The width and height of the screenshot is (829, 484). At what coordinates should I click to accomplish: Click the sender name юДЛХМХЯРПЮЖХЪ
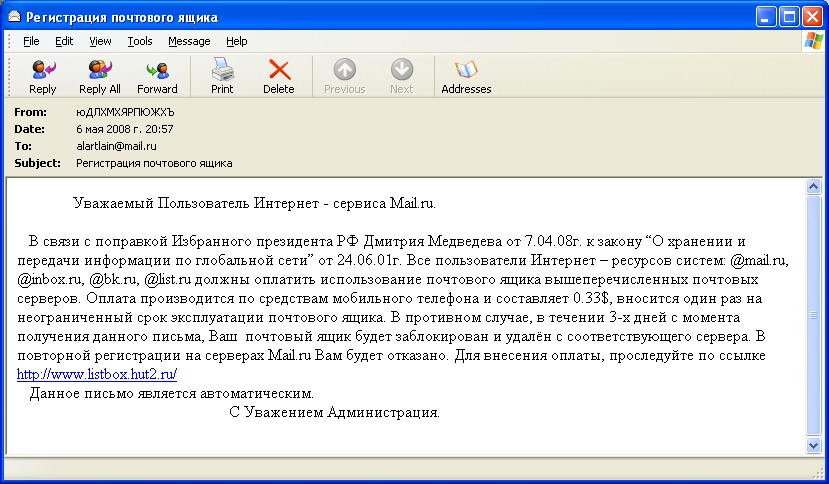125,112
